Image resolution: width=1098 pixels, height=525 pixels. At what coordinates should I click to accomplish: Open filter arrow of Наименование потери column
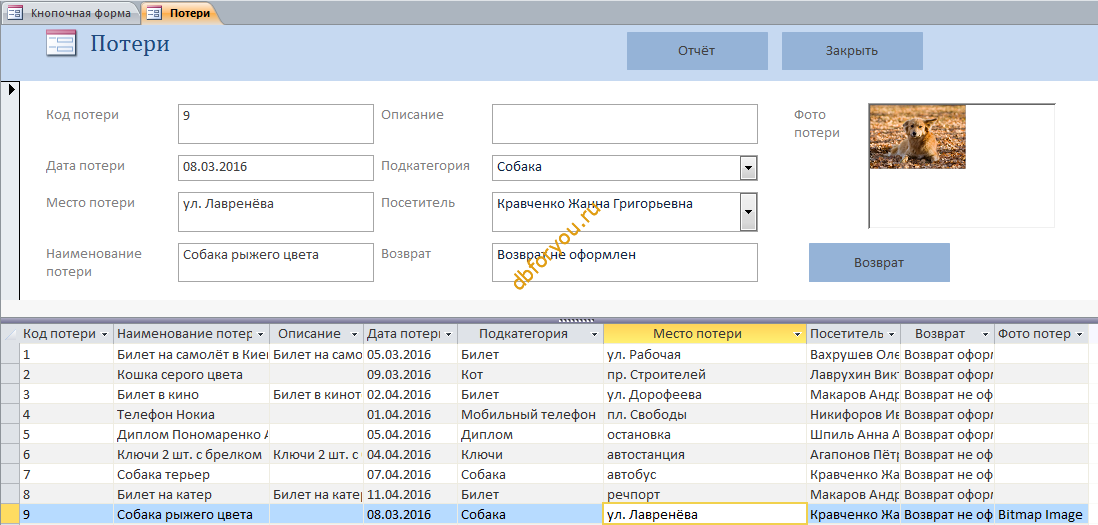[260, 335]
